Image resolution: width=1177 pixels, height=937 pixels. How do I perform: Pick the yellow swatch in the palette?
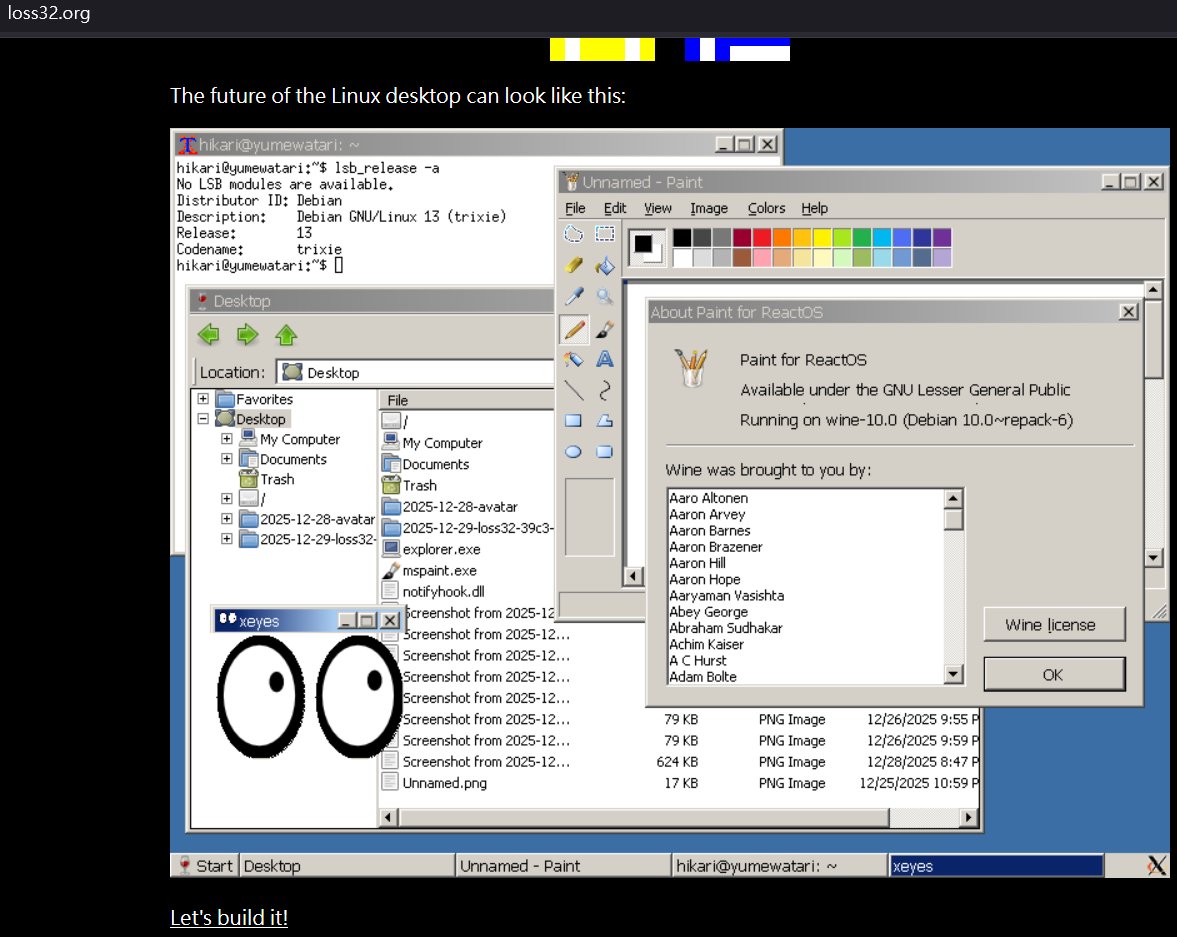coord(821,238)
